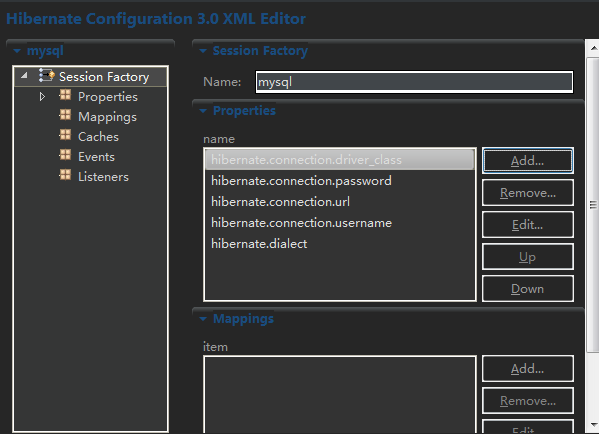Select hibernate.connection.driver_class property
The width and height of the screenshot is (599, 434).
tap(340, 160)
